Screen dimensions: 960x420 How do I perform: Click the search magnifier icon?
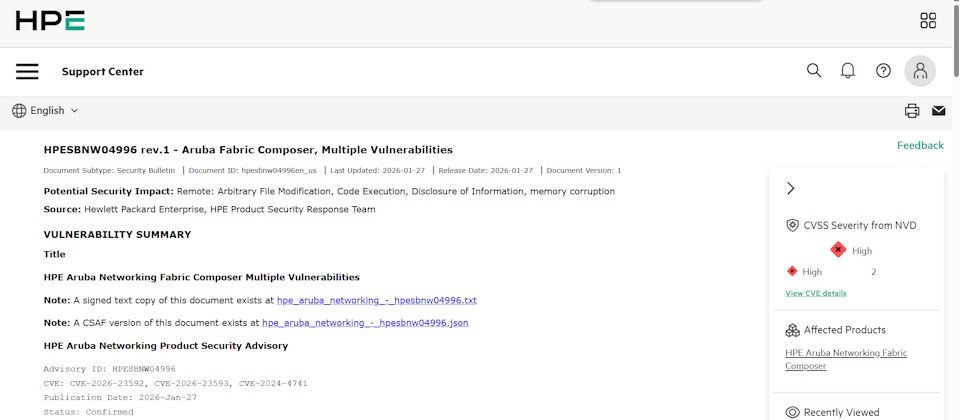[x=814, y=71]
